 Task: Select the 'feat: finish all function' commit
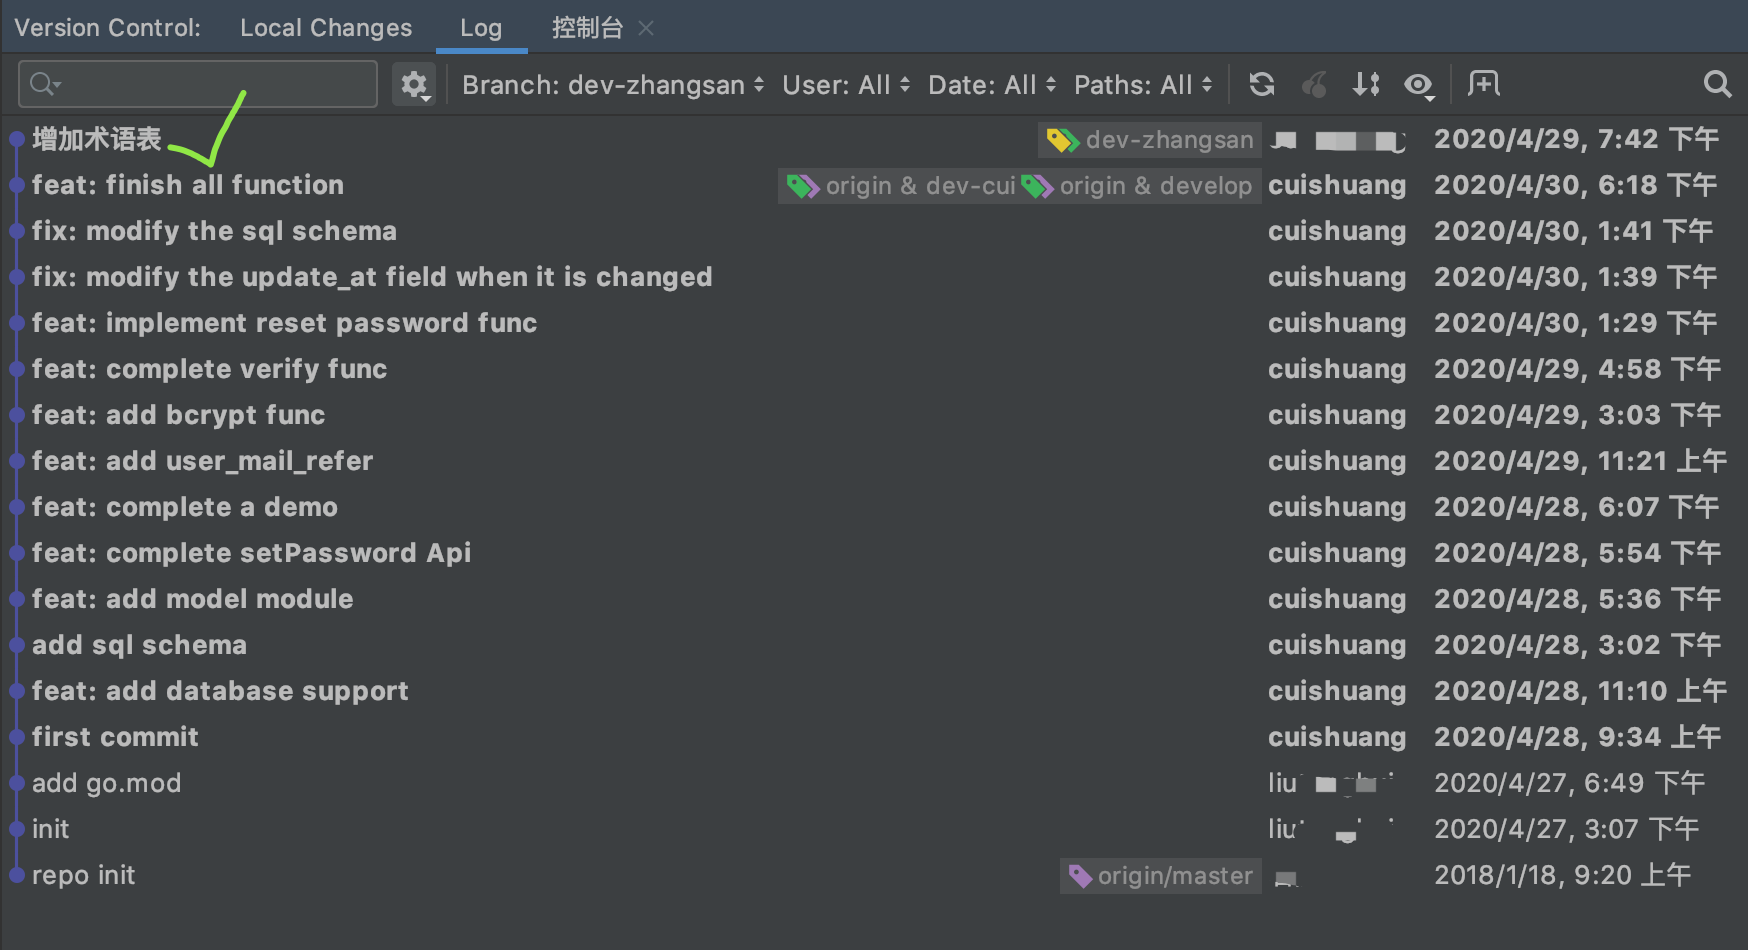pos(187,184)
